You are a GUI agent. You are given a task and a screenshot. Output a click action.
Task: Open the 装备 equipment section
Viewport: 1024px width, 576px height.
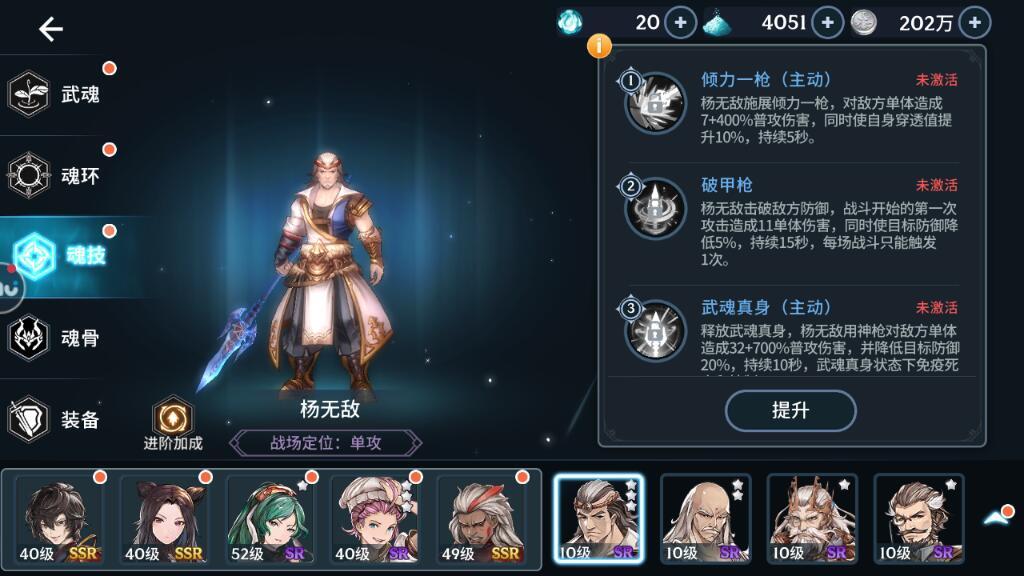56,419
